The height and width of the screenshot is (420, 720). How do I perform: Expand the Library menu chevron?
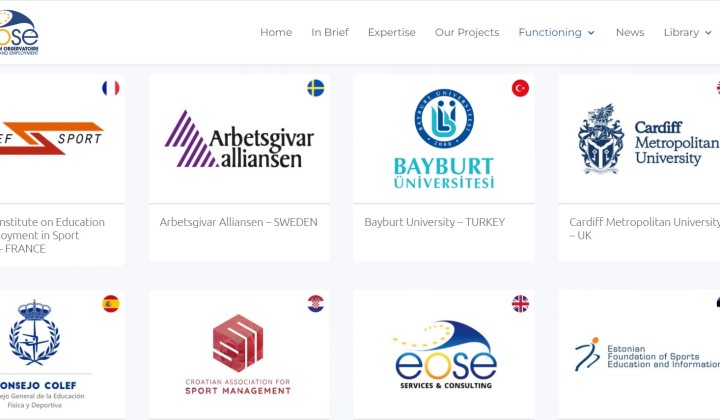coord(708,33)
